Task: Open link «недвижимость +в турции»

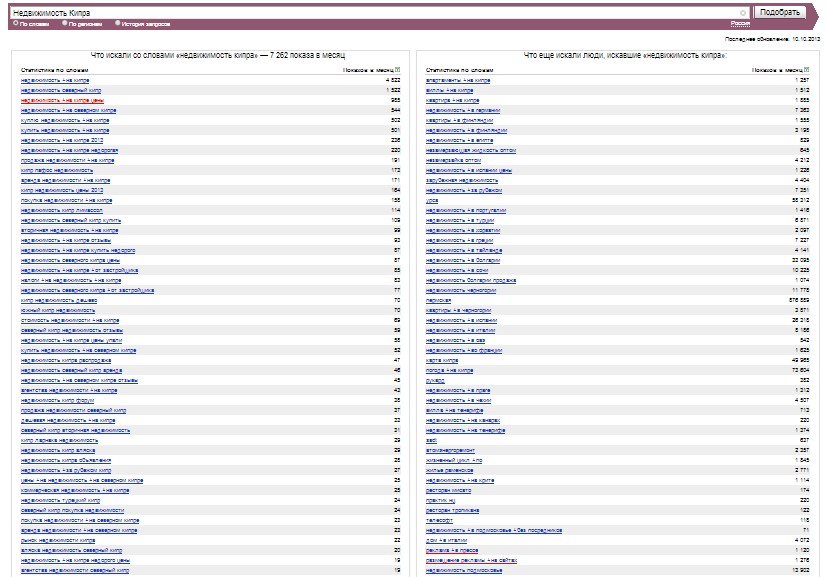Action: [460, 221]
